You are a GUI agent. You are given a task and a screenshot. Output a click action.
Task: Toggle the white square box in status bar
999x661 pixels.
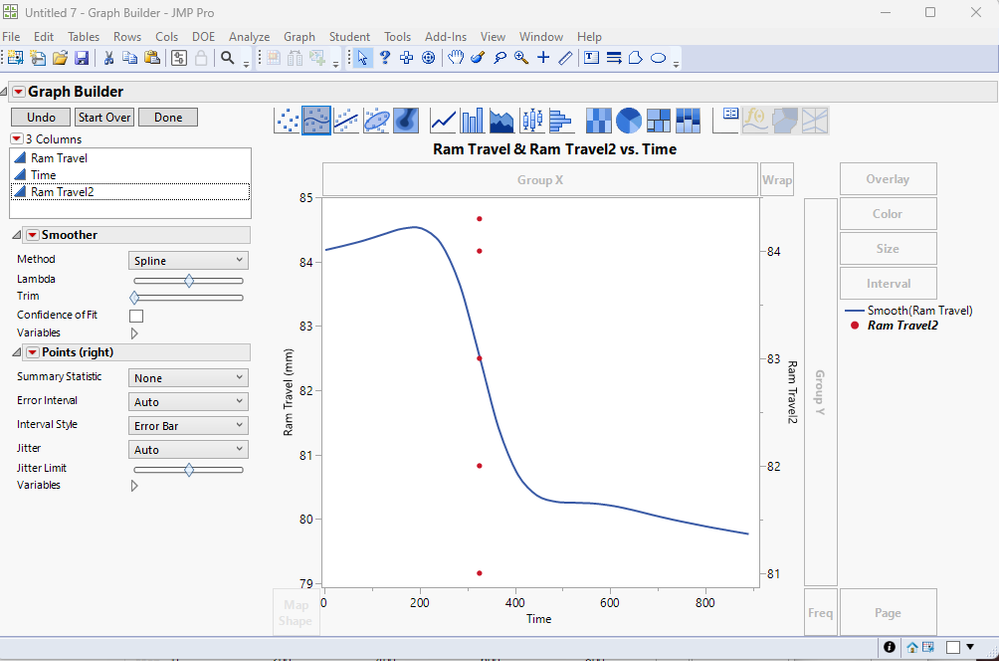tap(953, 648)
